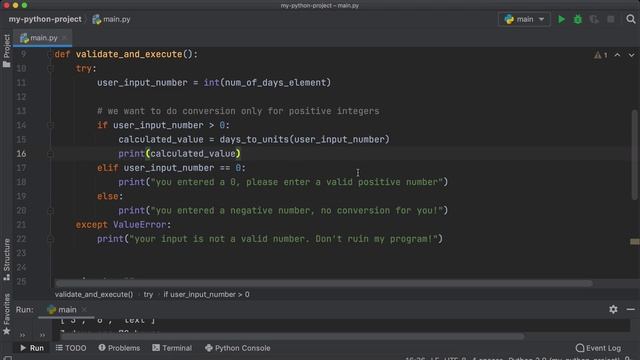The height and width of the screenshot is (360, 640).
Task: Click line number 21 in gutter
Action: coord(21,225)
